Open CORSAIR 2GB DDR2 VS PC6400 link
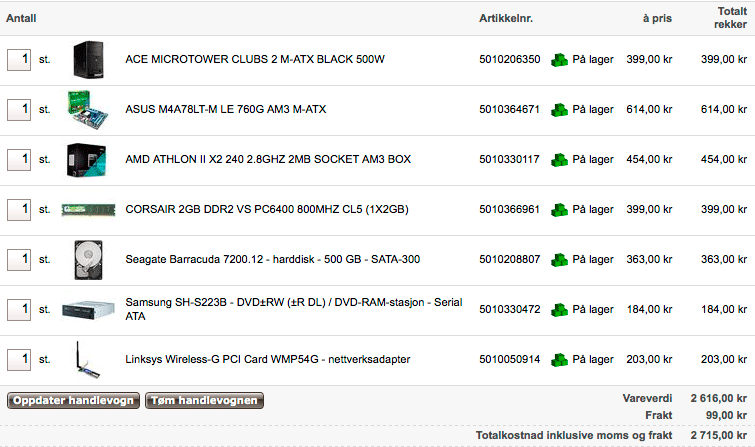The image size is (755, 447). 267,210
